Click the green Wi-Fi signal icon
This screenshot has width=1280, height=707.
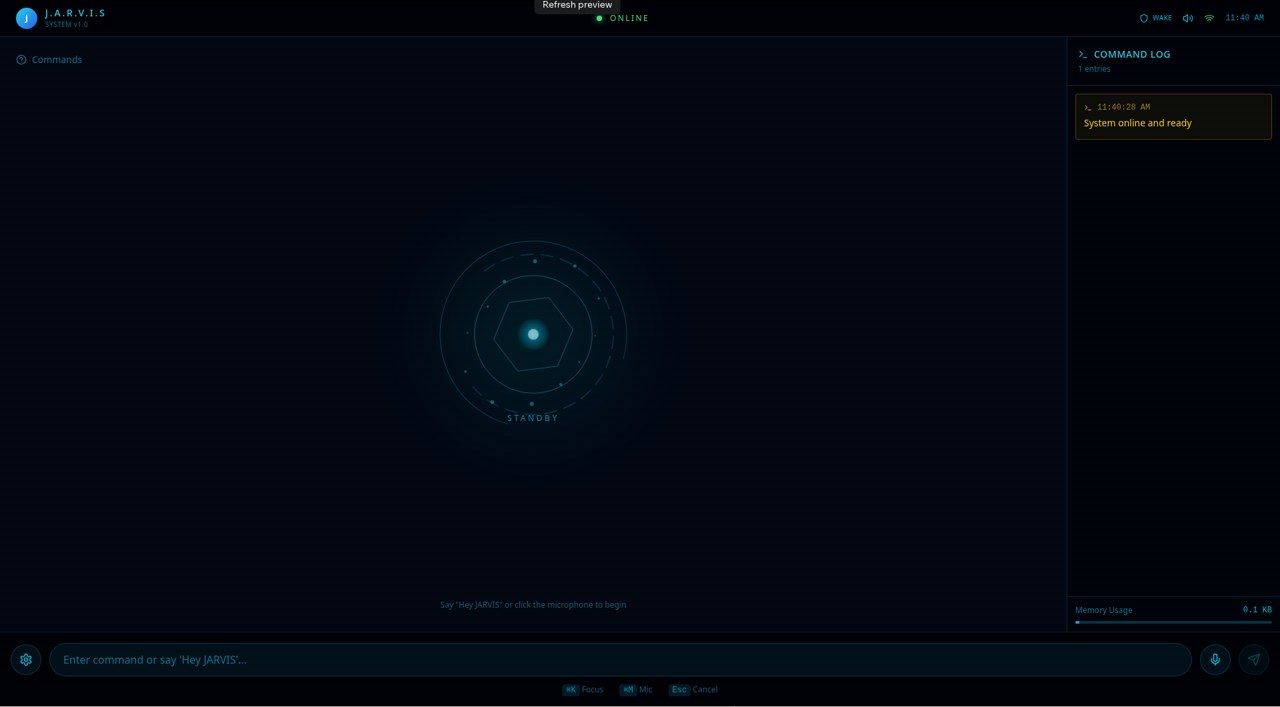1209,18
